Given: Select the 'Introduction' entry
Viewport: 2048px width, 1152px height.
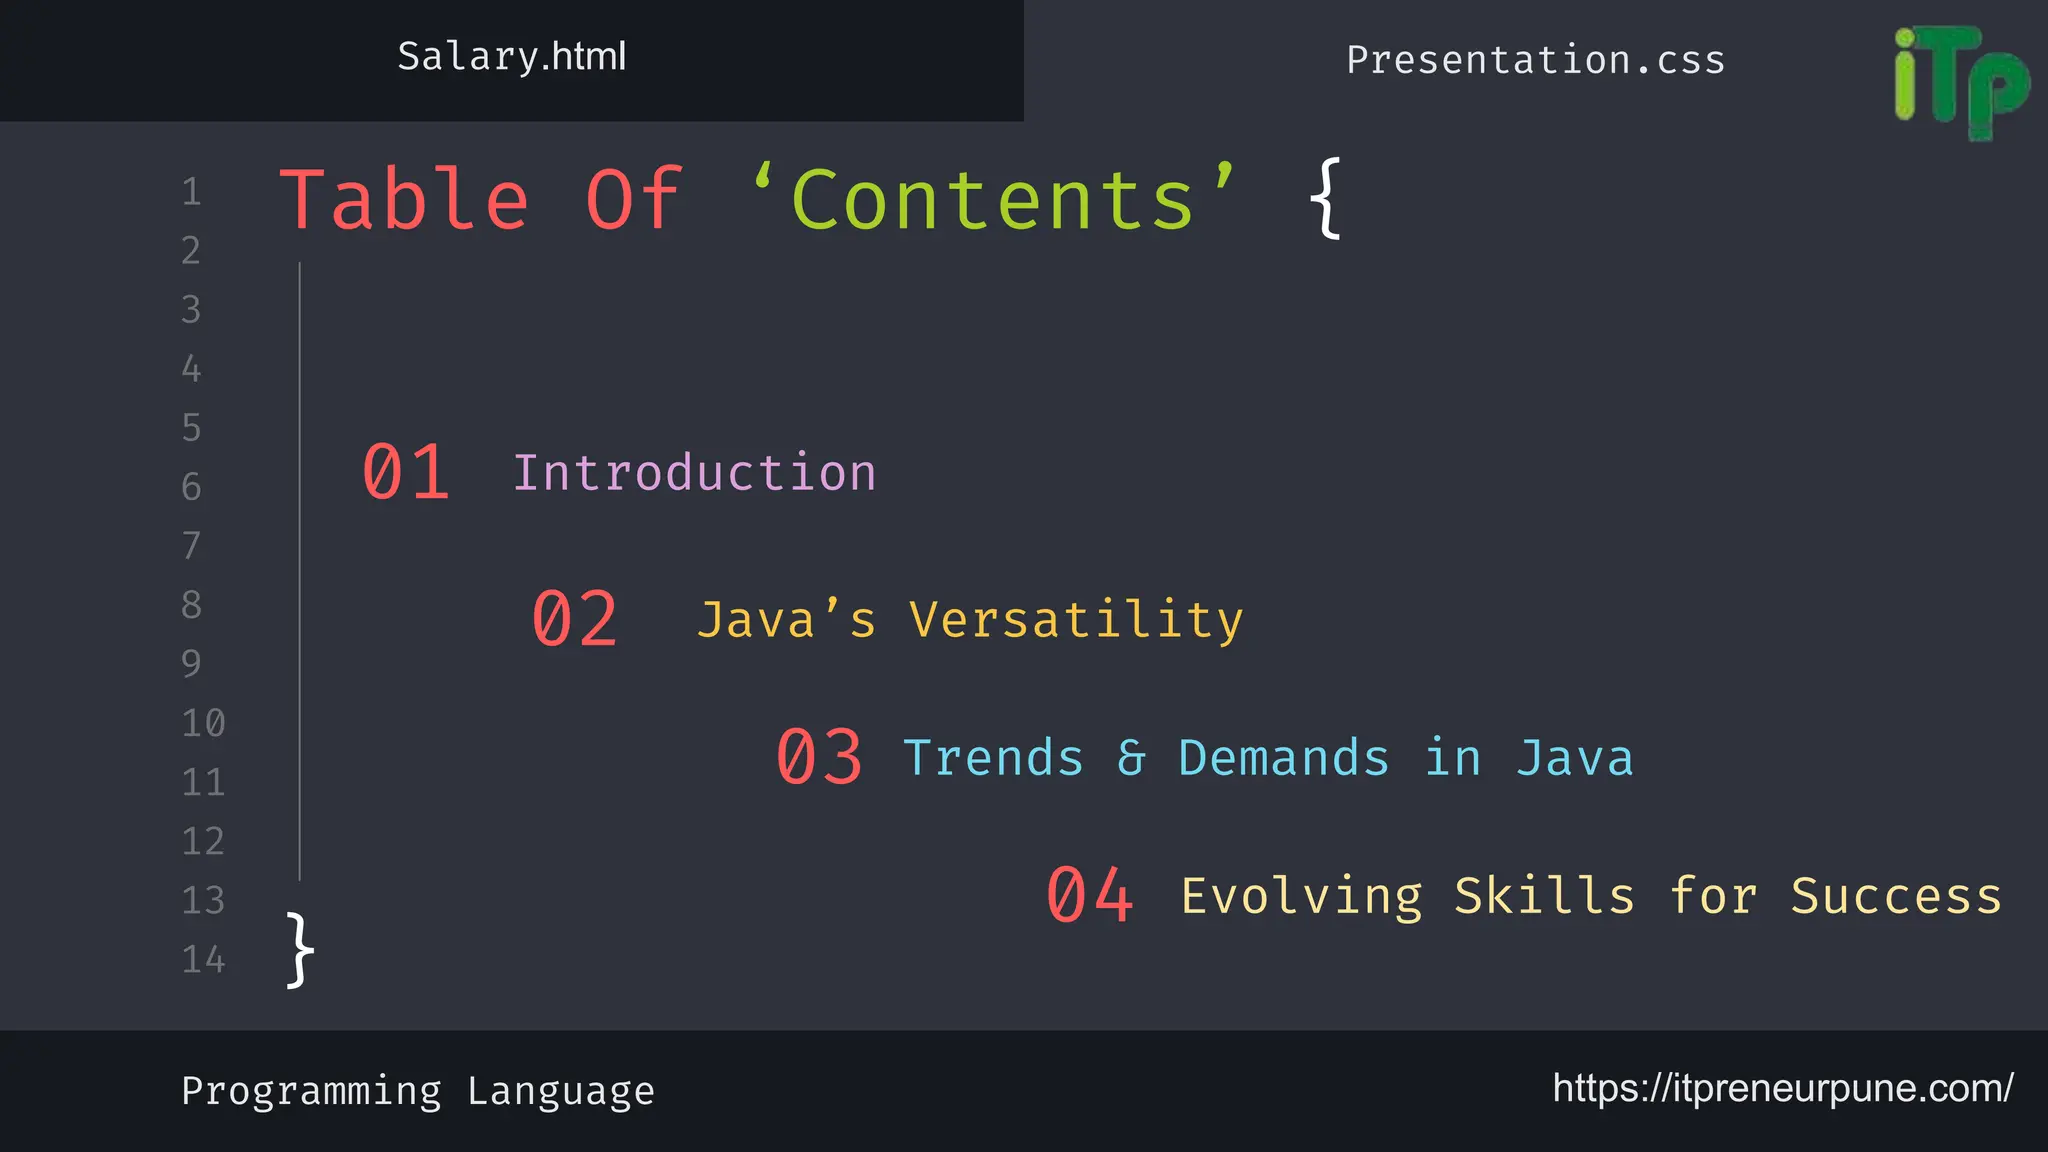Looking at the screenshot, I should pos(694,472).
